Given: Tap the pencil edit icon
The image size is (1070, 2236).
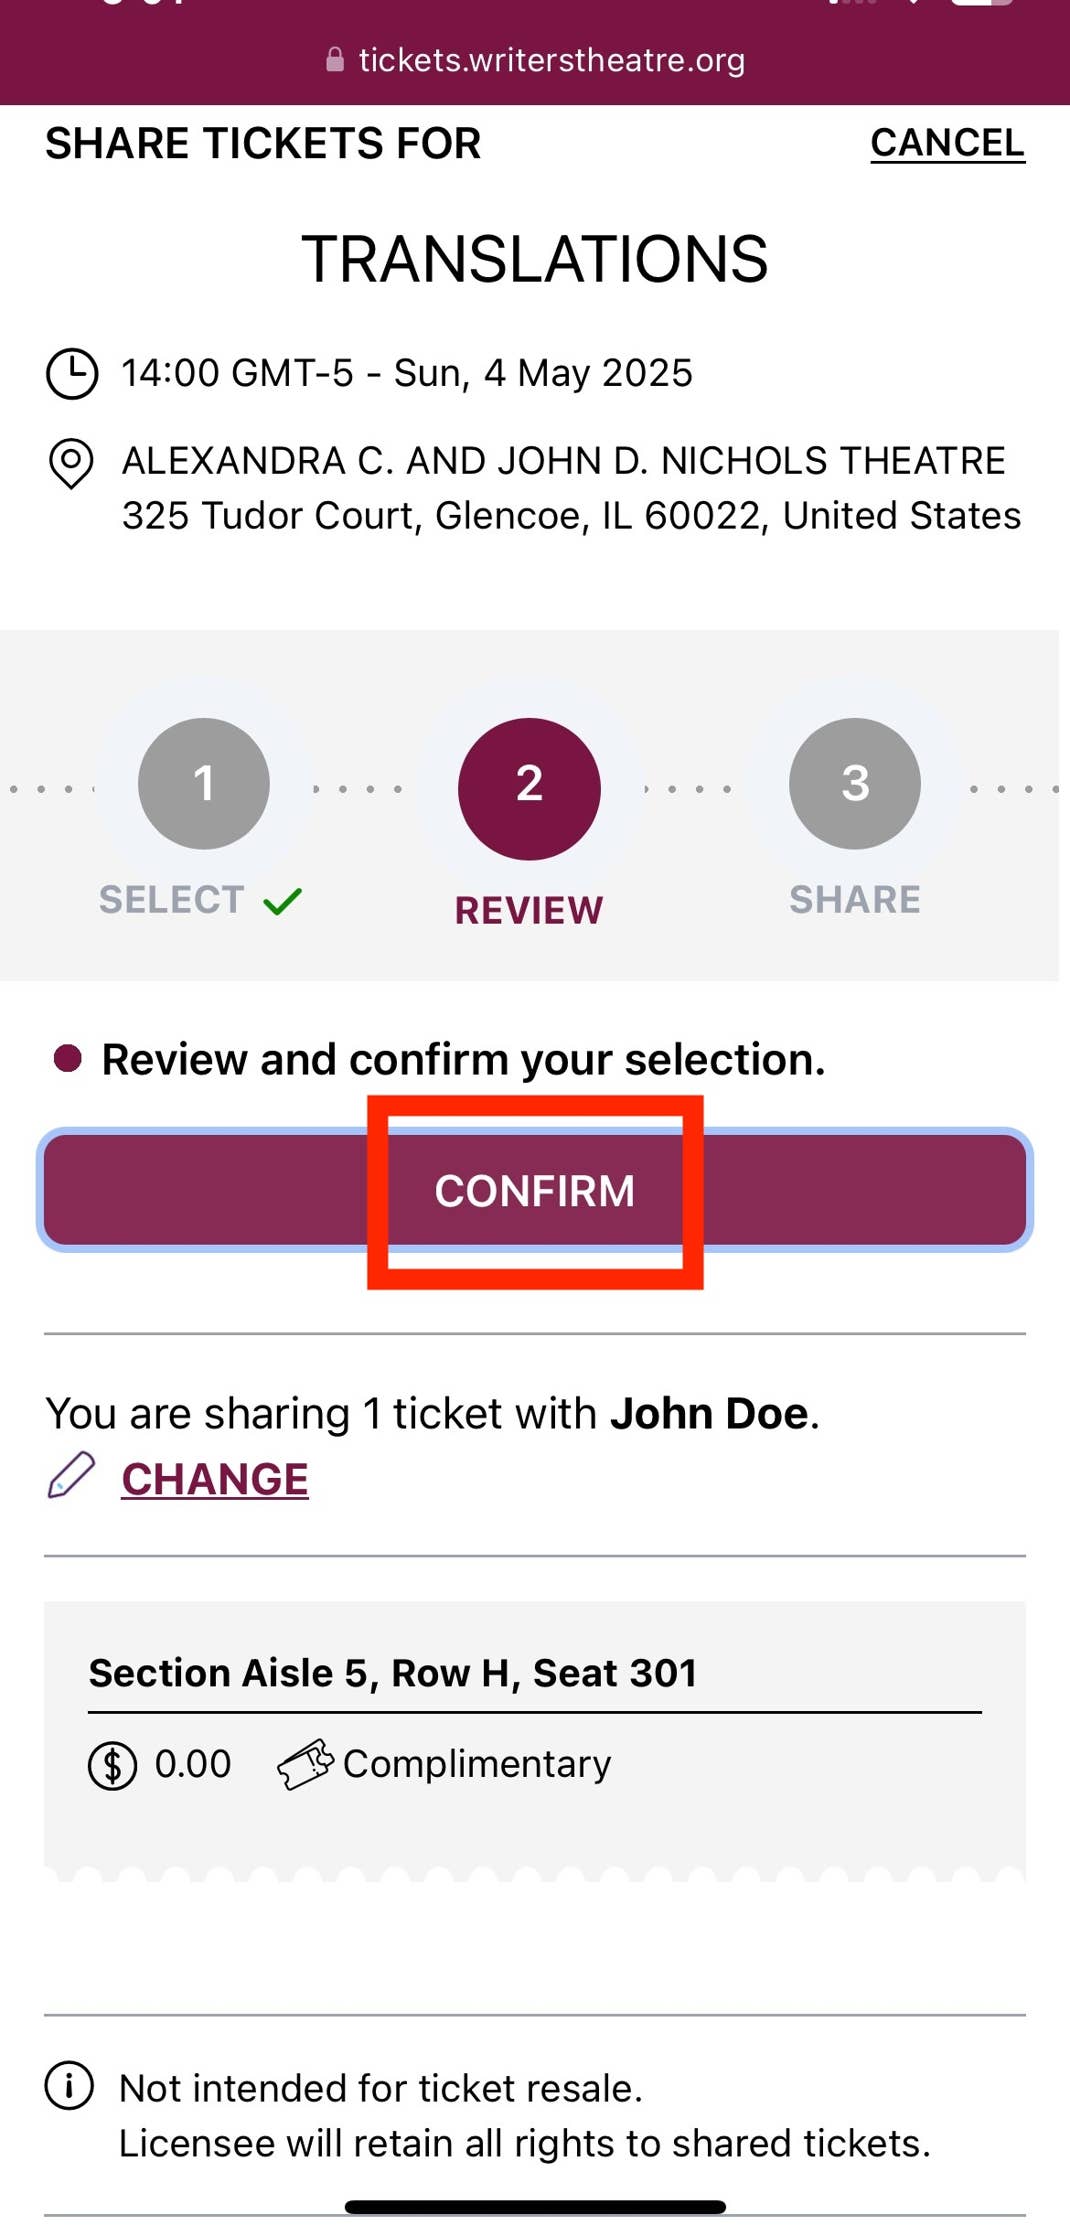Looking at the screenshot, I should tap(71, 1475).
